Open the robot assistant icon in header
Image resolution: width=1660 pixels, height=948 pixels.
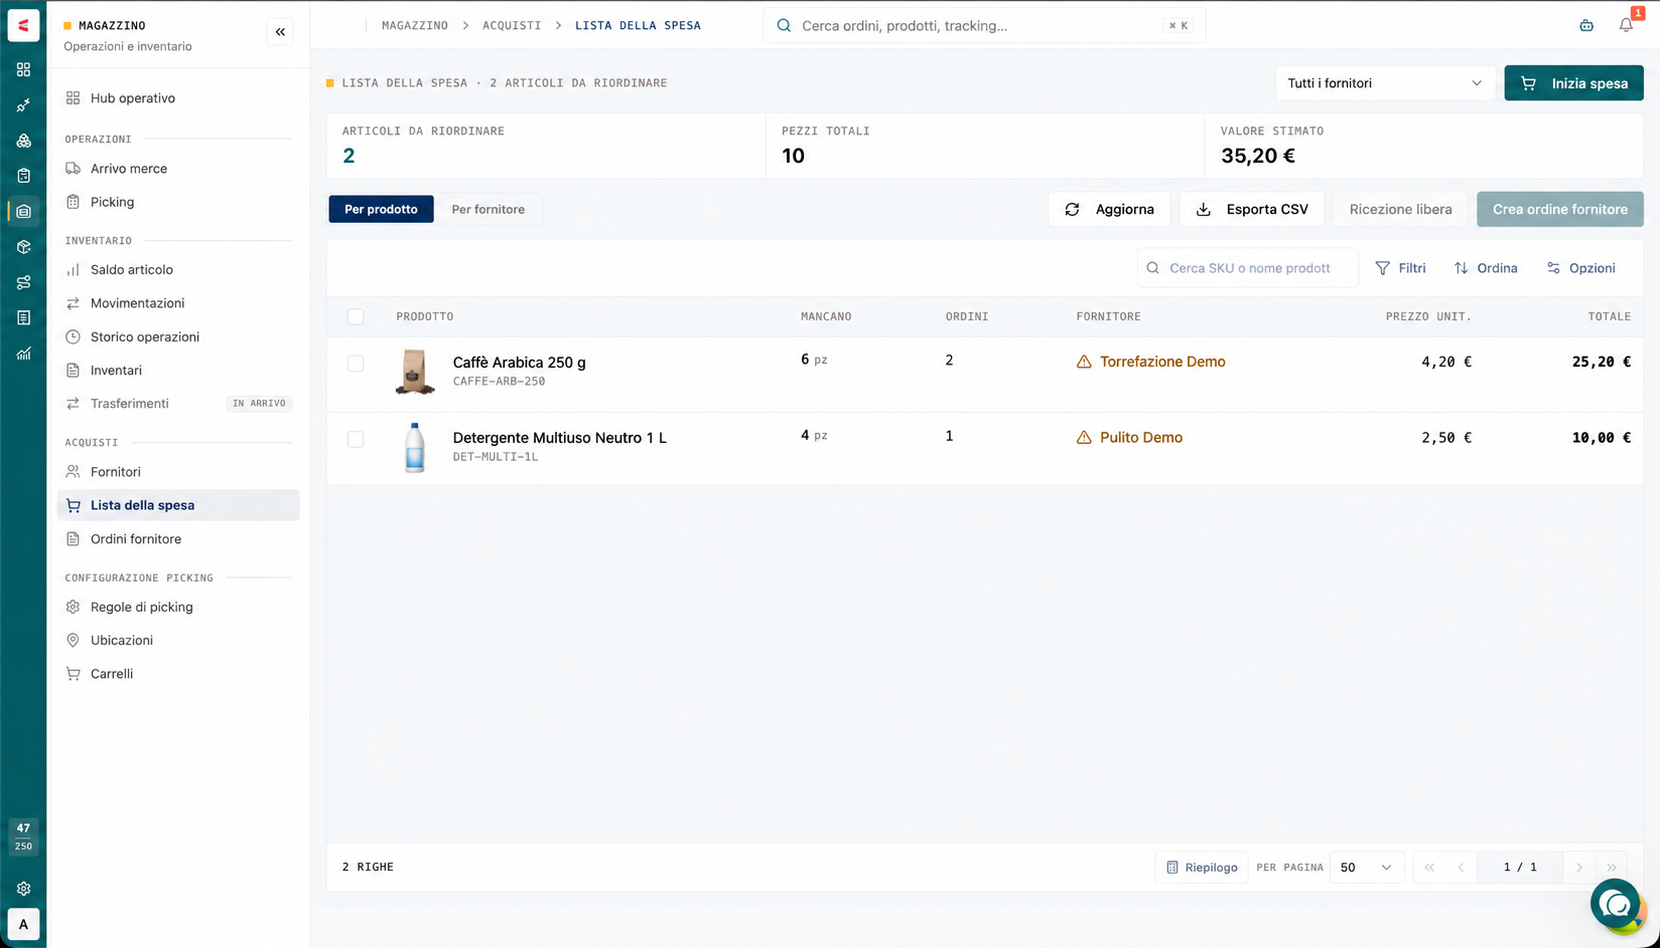tap(1586, 25)
